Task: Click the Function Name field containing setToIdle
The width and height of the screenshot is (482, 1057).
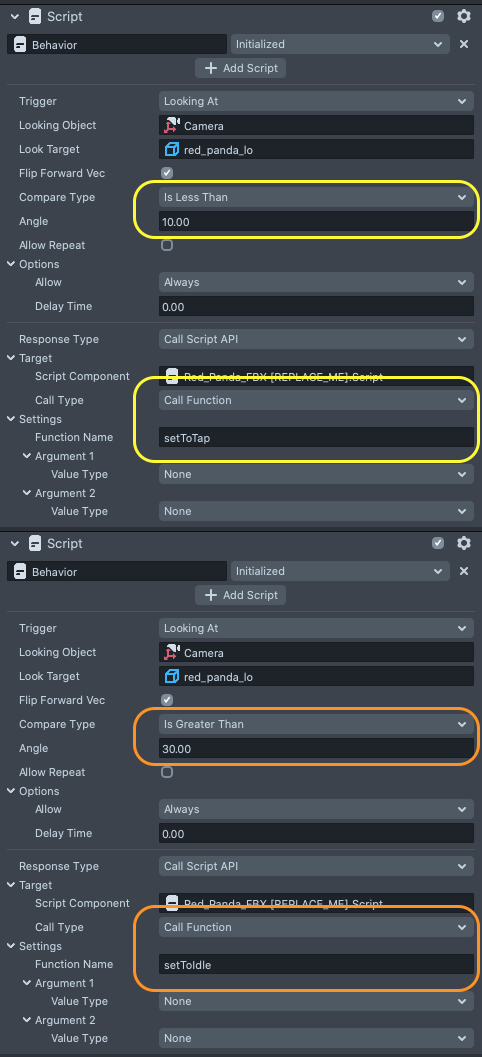Action: point(316,965)
